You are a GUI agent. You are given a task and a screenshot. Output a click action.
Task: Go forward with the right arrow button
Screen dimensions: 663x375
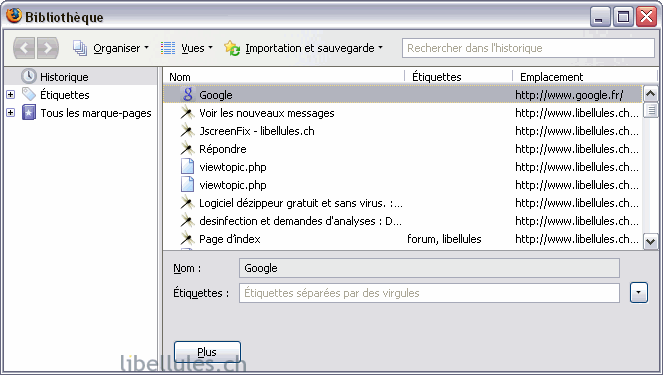[x=47, y=48]
